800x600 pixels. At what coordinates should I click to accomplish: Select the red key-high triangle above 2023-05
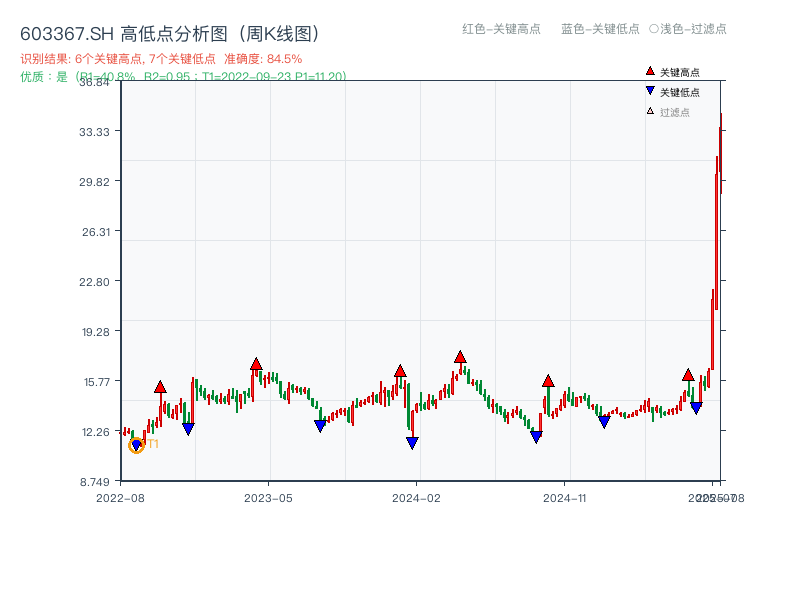pyautogui.click(x=256, y=364)
